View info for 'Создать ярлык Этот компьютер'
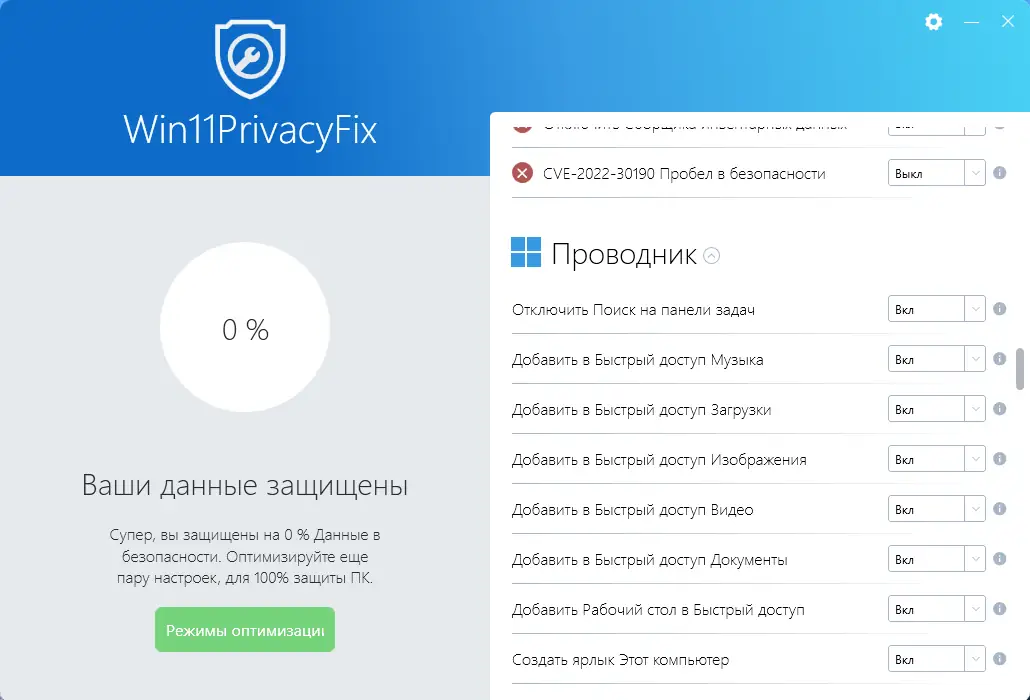The image size is (1030, 700). [x=999, y=659]
